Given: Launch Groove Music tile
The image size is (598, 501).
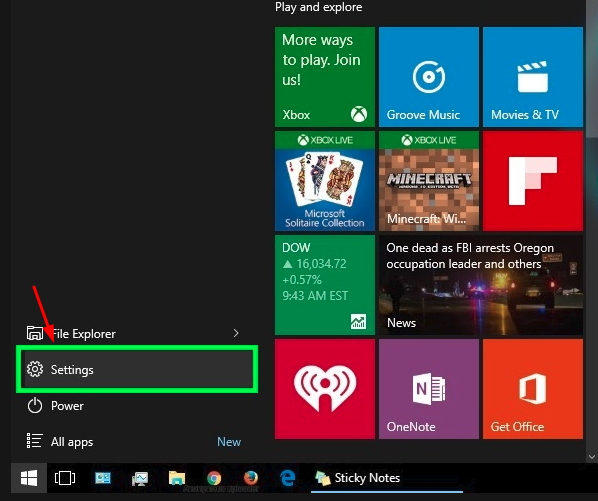Looking at the screenshot, I should [x=429, y=77].
